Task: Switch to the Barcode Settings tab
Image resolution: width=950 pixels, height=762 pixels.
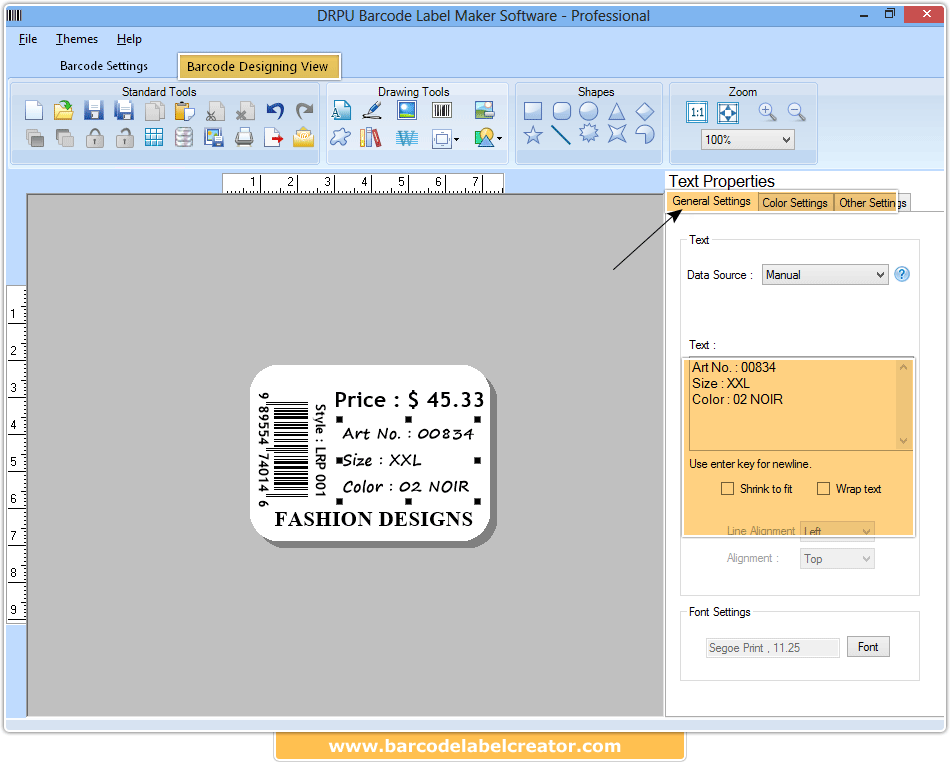Action: pyautogui.click(x=104, y=66)
